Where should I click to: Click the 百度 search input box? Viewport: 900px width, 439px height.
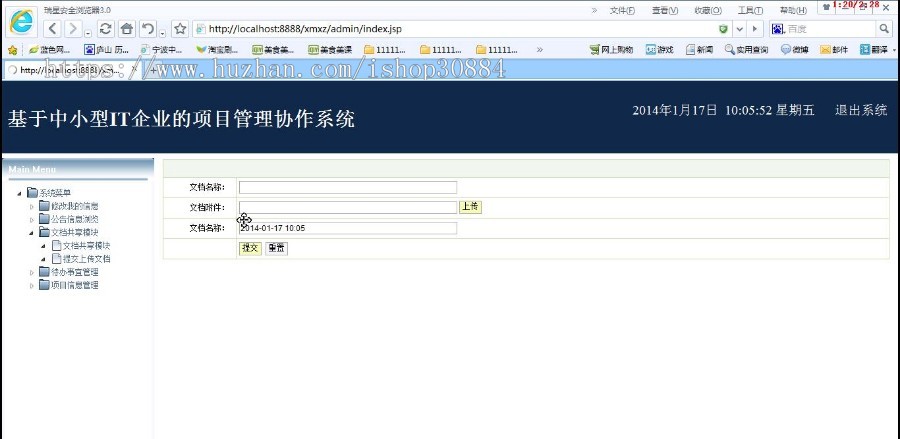point(829,29)
